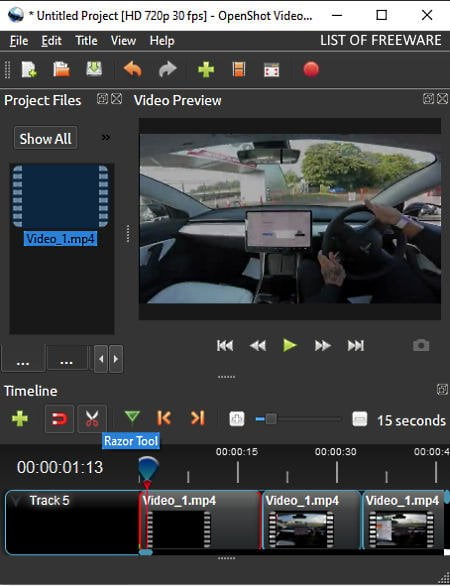Click the camera Save Frame icon
The image size is (450, 586).
coord(421,345)
